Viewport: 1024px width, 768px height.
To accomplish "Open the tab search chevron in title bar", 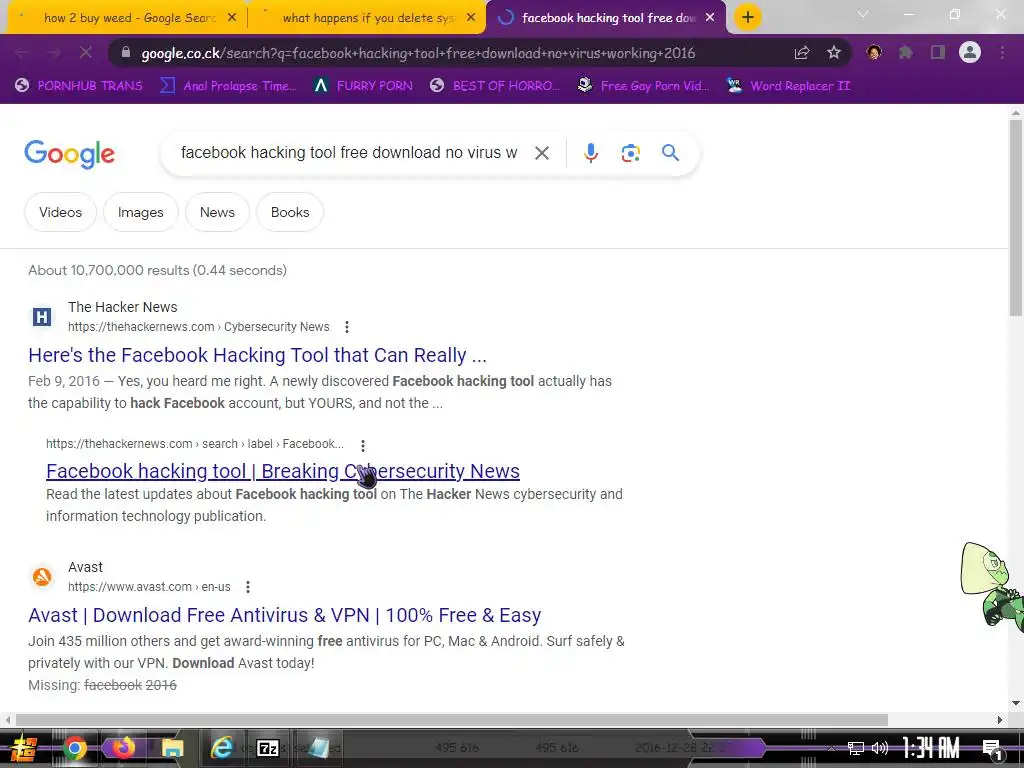I will coord(863,14).
